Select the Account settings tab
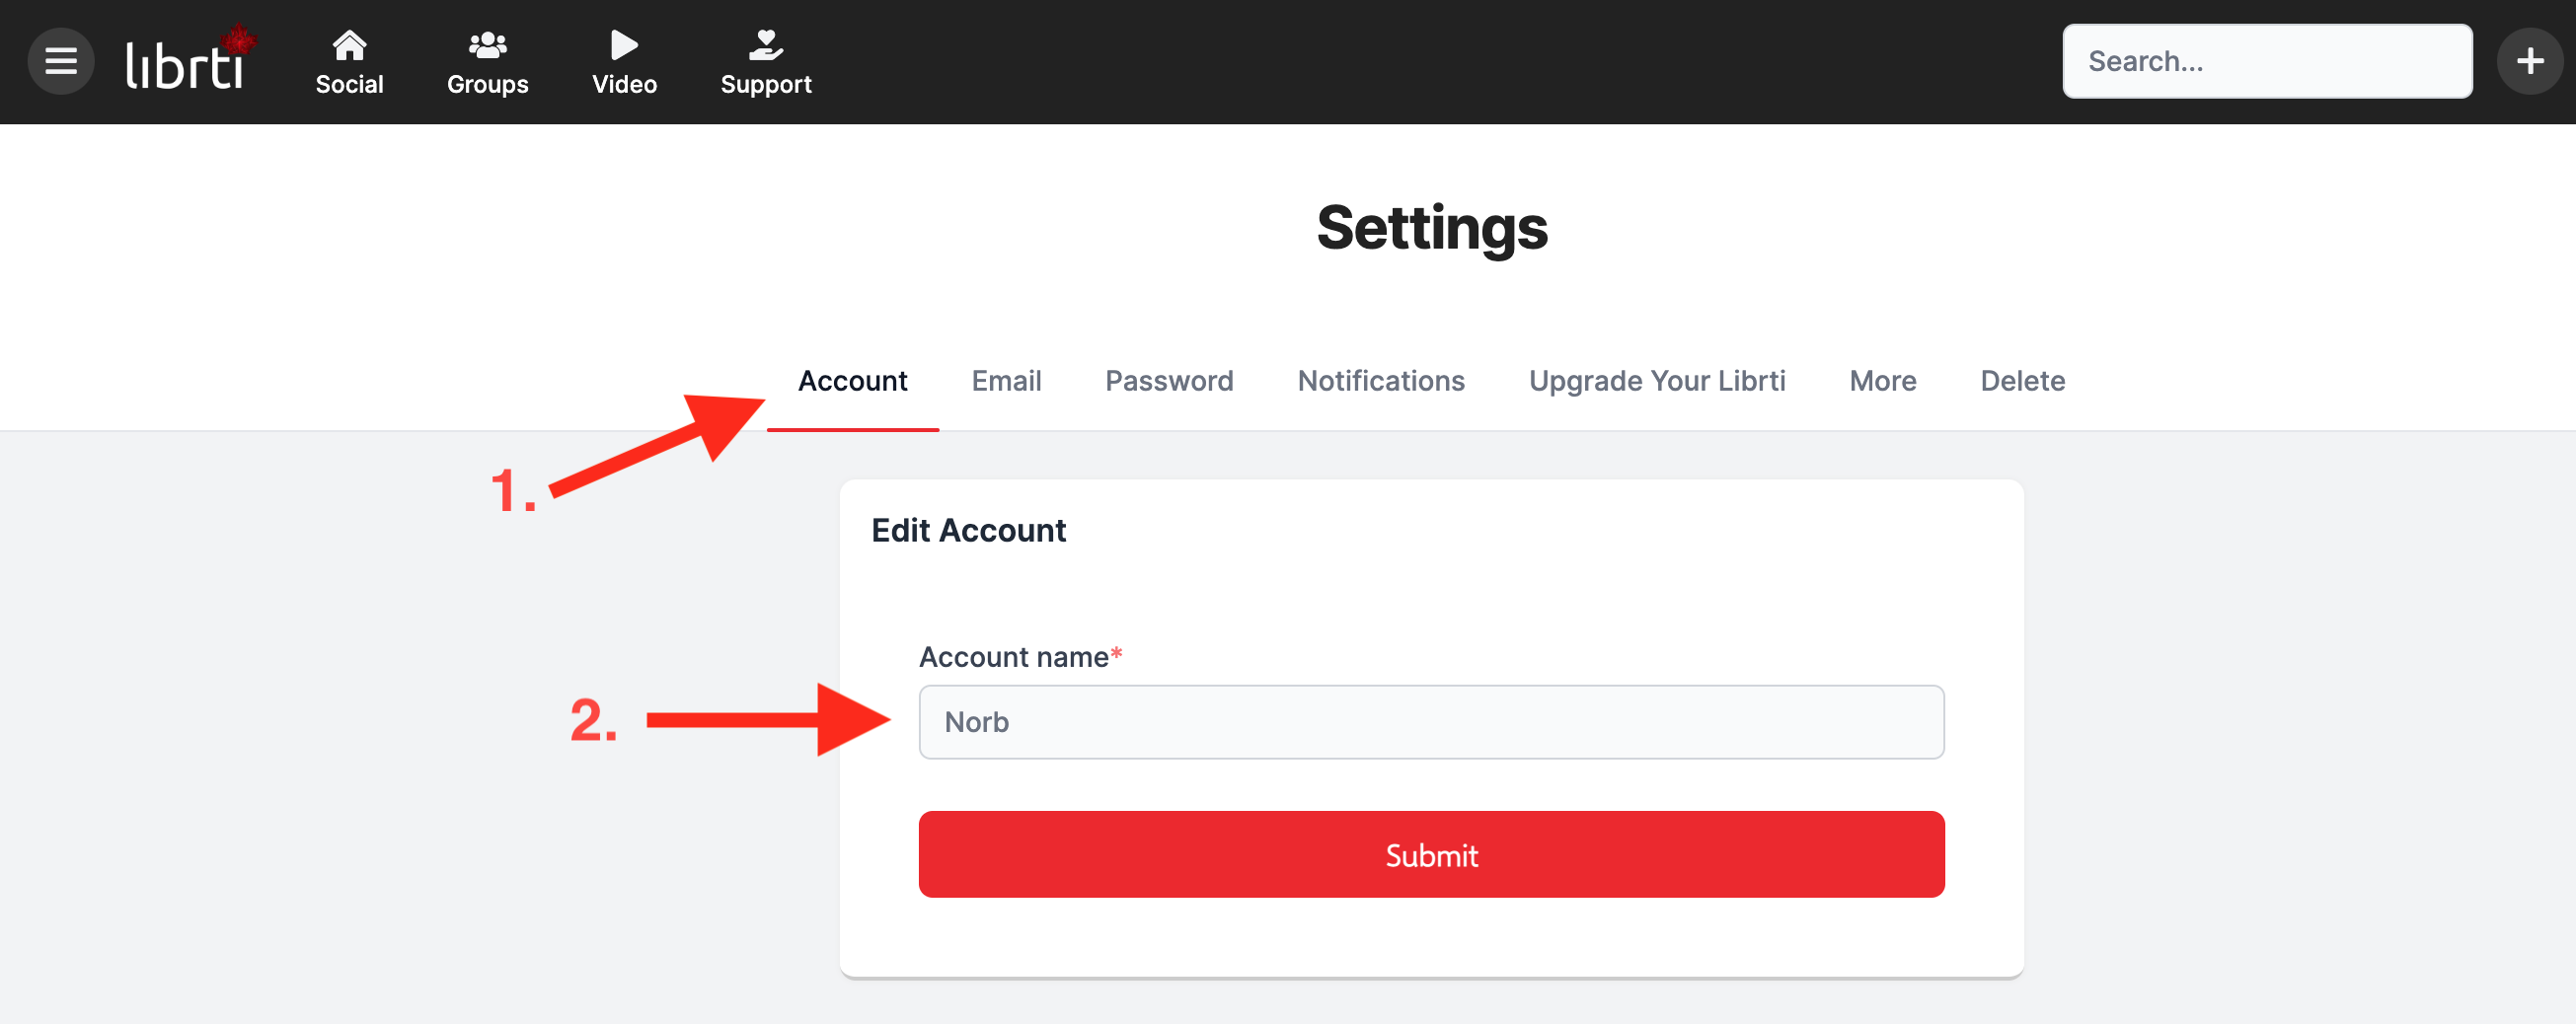 852,381
